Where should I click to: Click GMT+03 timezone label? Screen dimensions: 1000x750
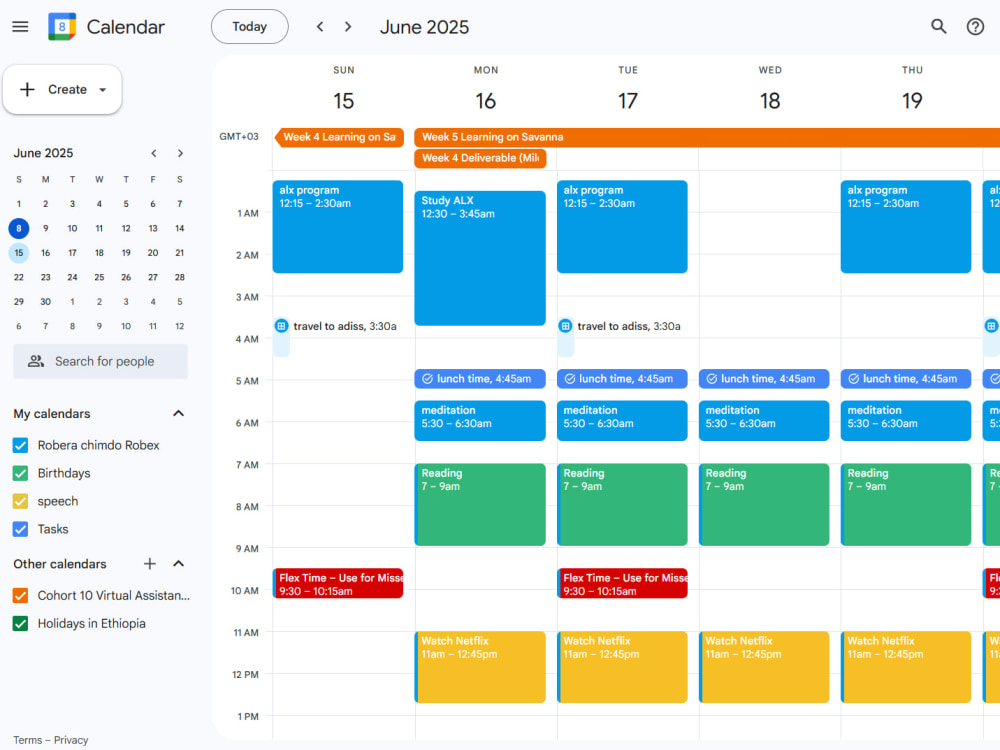point(239,136)
